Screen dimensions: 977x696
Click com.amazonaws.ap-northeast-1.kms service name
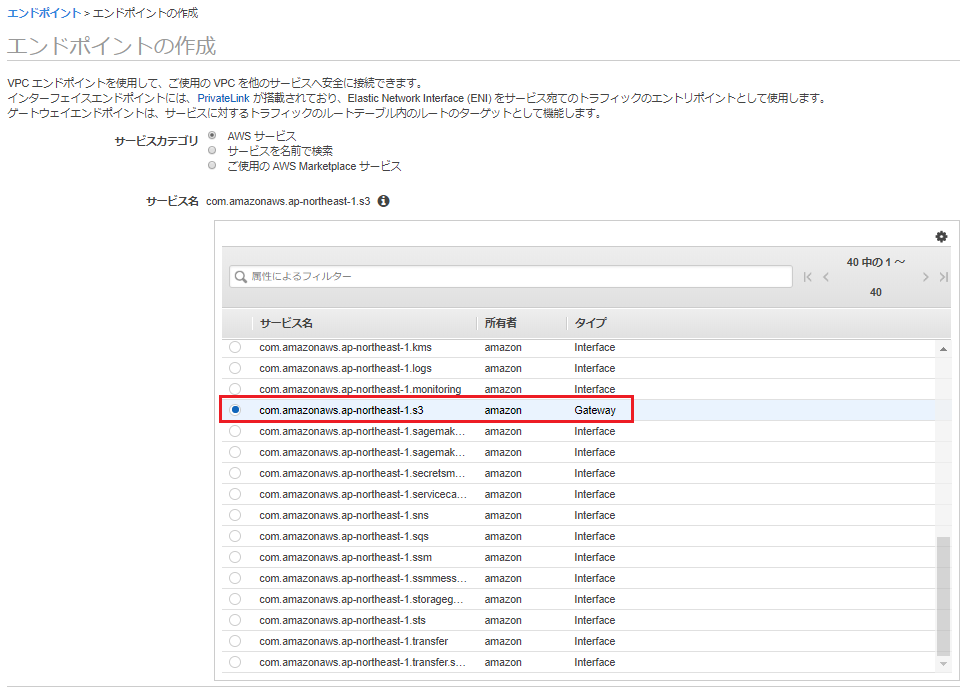pos(345,347)
